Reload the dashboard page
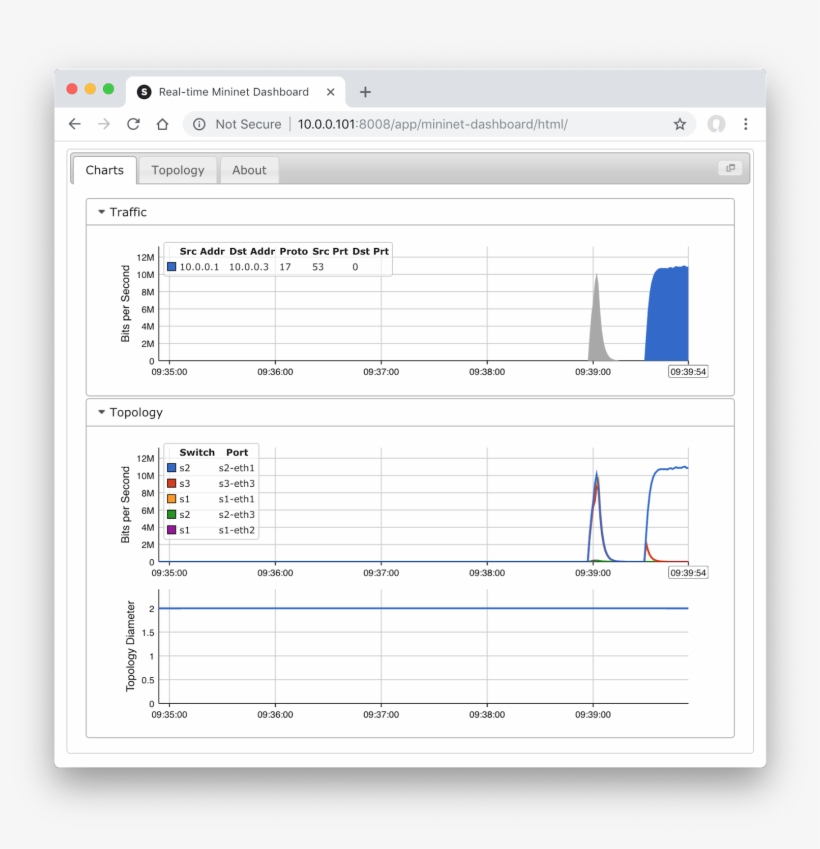This screenshot has width=820, height=849. tap(133, 124)
